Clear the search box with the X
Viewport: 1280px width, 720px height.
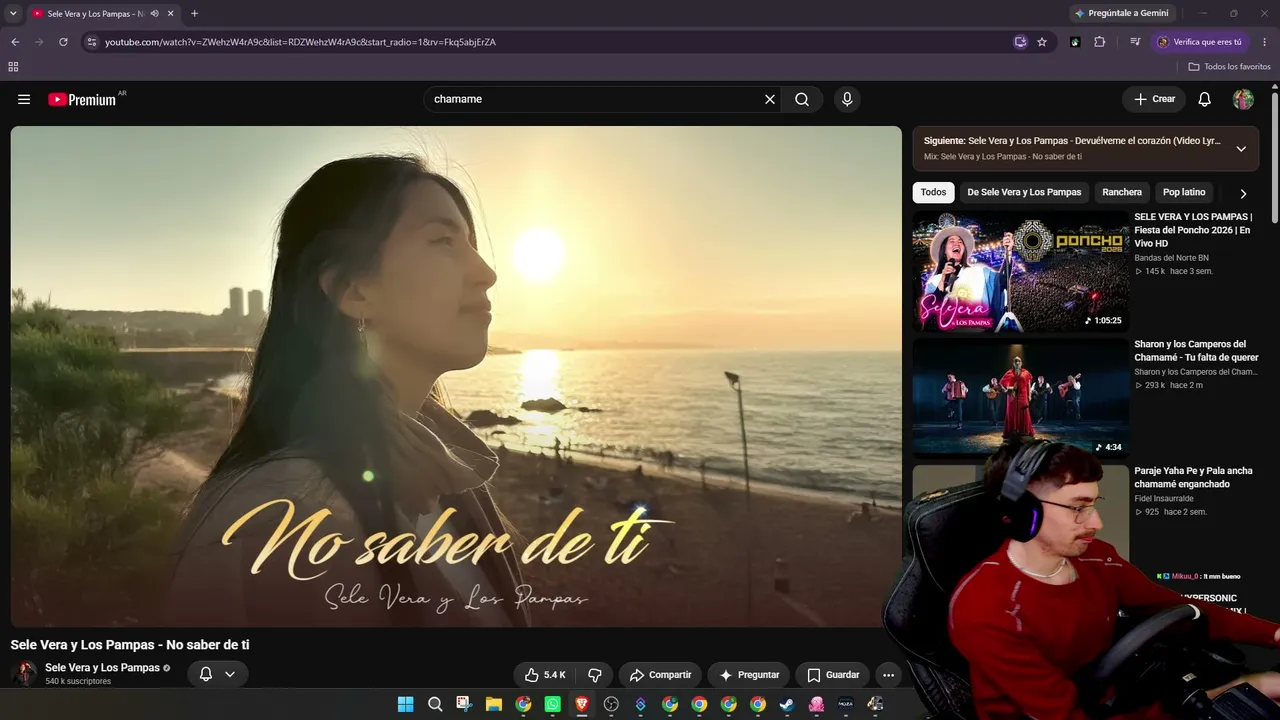[x=770, y=99]
